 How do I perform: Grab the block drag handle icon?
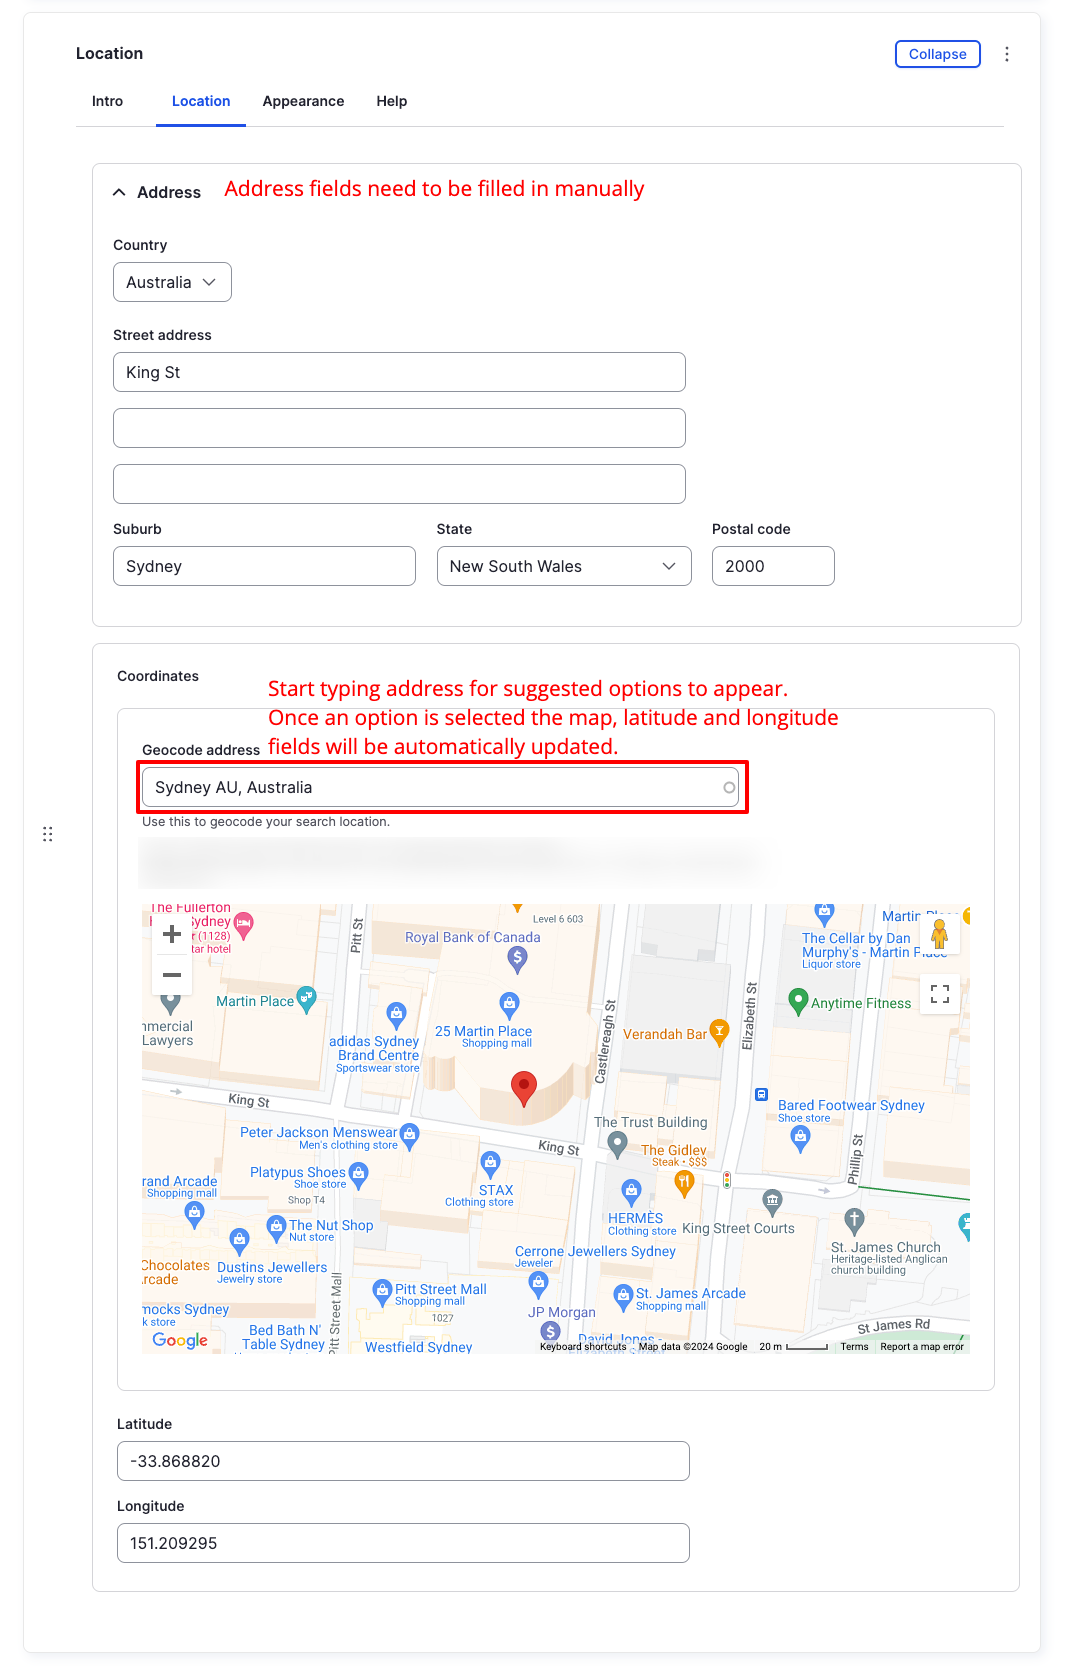click(x=47, y=834)
